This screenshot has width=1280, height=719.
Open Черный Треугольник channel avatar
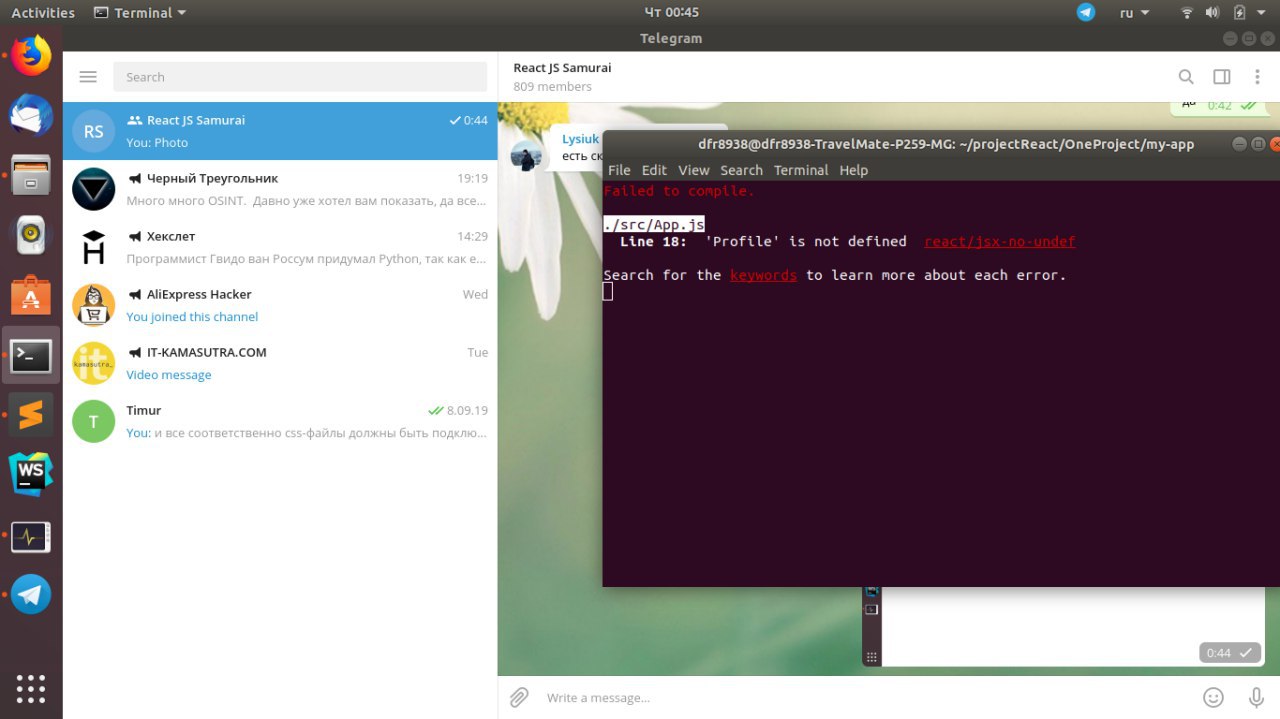point(94,189)
